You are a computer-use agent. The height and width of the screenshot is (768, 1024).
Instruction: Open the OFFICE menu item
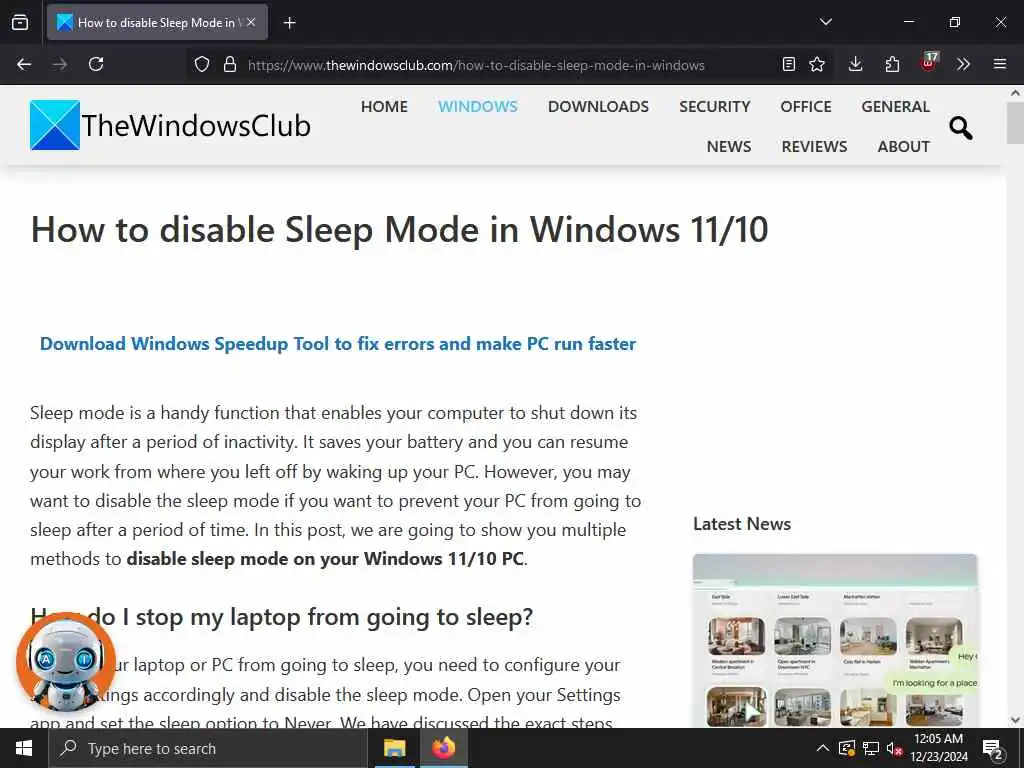806,106
